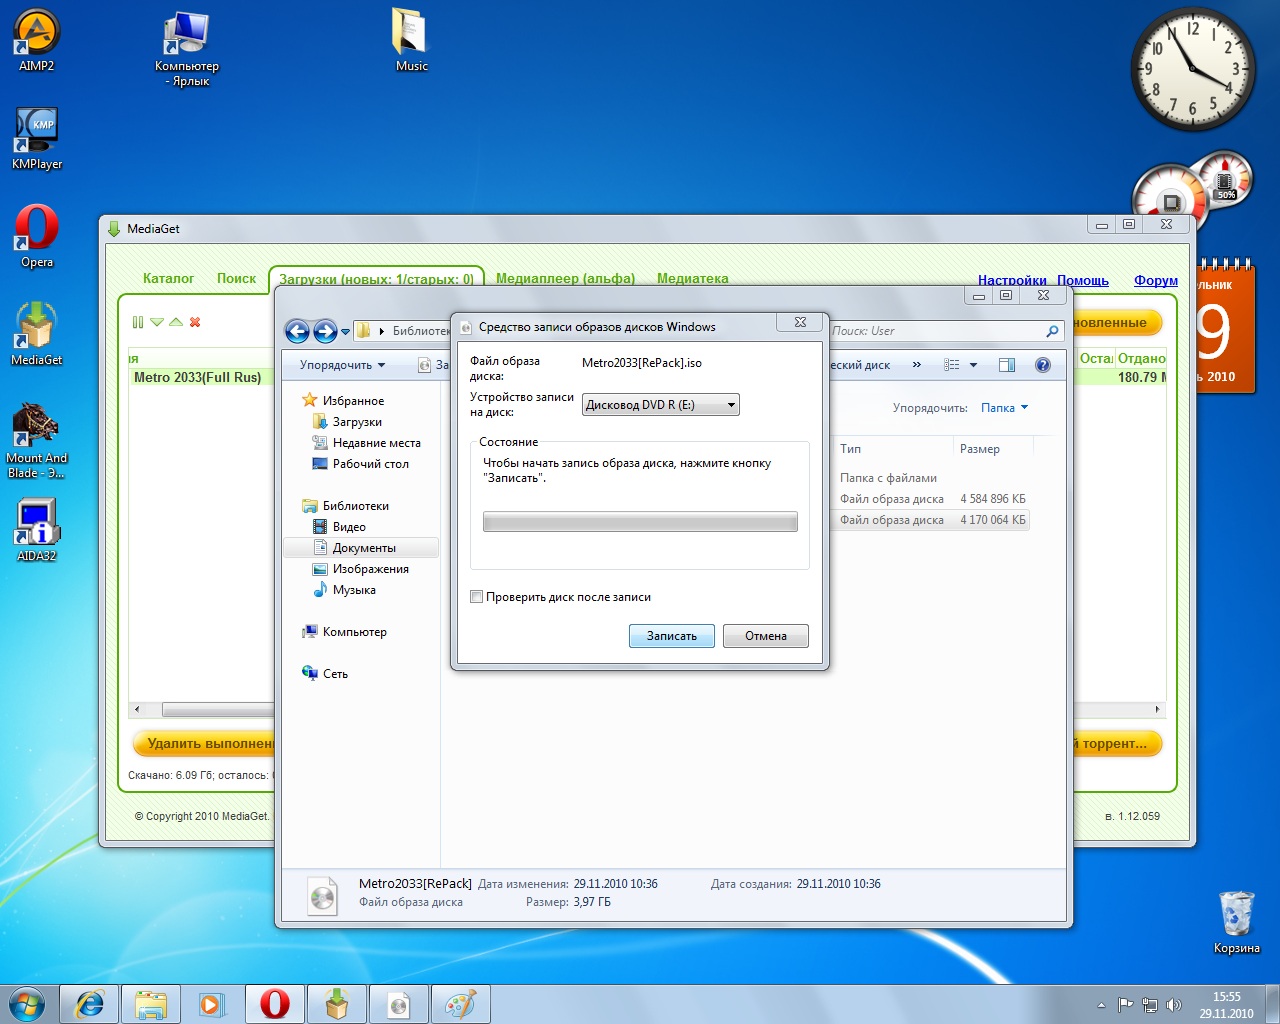Switch to disc burner taskbar button

(x=399, y=1004)
